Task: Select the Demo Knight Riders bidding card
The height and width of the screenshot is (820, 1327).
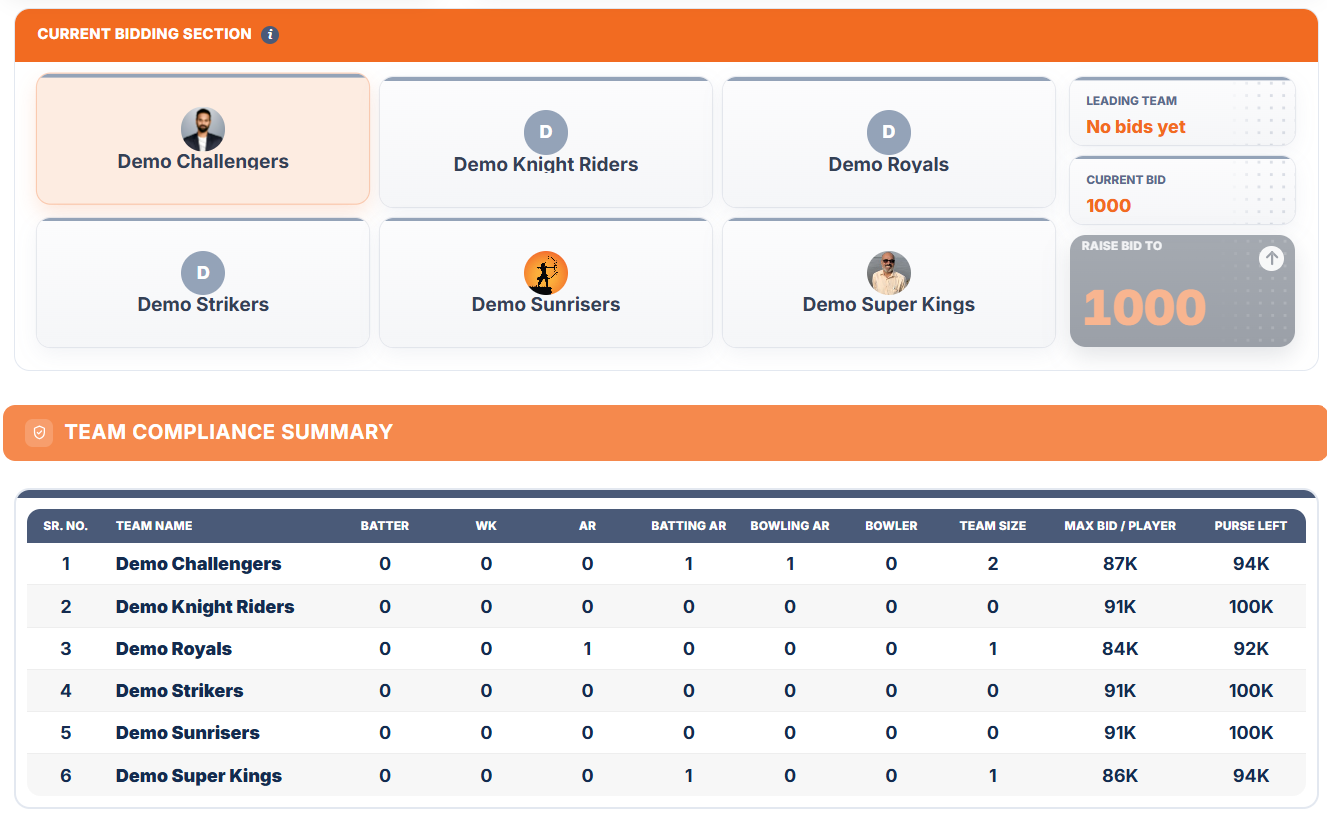Action: pos(546,142)
